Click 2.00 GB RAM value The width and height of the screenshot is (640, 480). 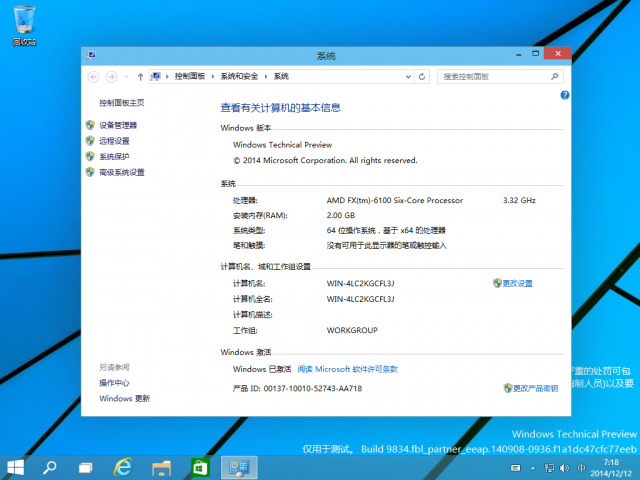tap(341, 216)
